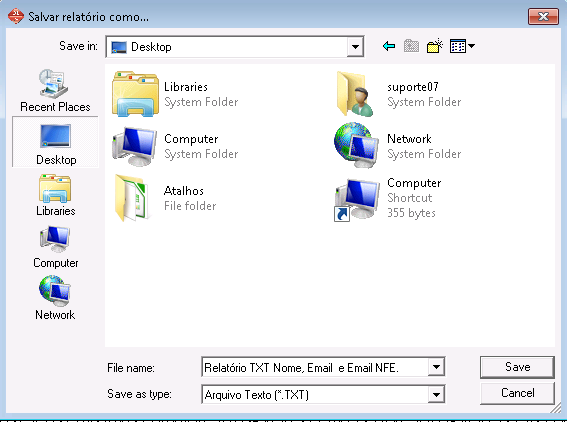The height and width of the screenshot is (422, 567).
Task: Select Network in the places sidebar
Action: pyautogui.click(x=55, y=298)
